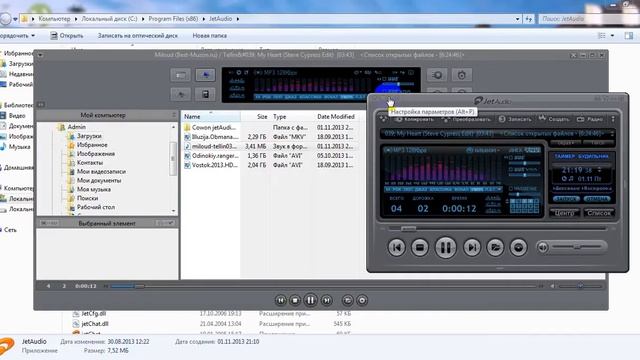Screen dimensions: 640x360
Task: Sort file list by Date Modified column
Action: (337, 116)
